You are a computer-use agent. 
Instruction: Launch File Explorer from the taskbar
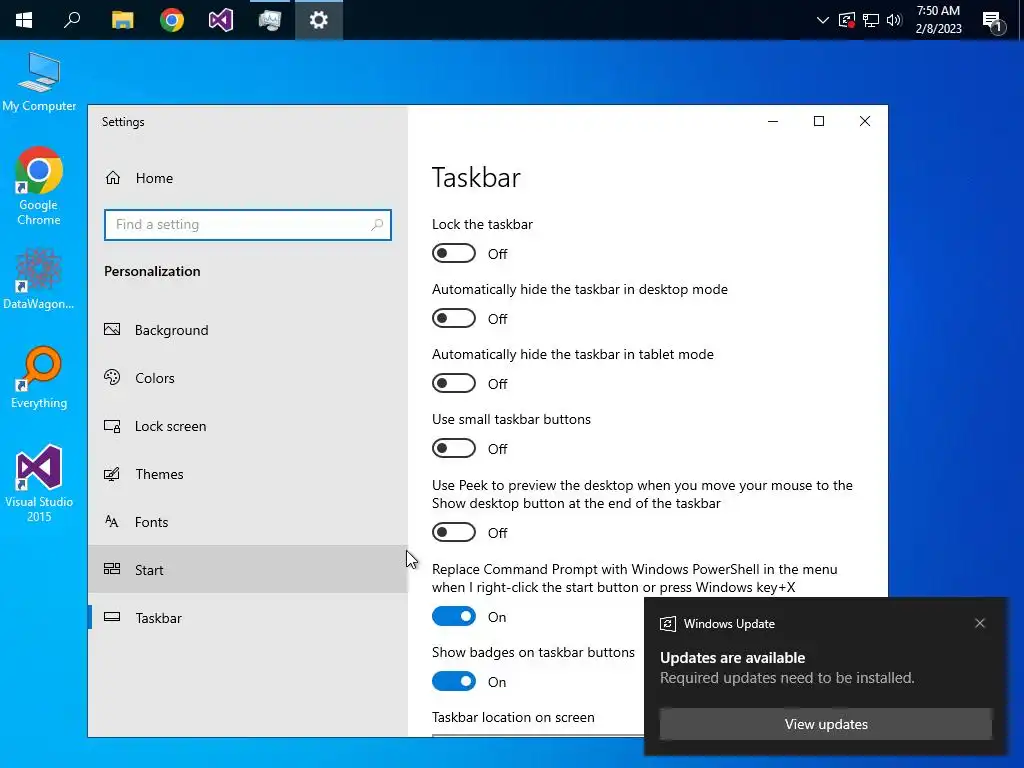point(122,20)
